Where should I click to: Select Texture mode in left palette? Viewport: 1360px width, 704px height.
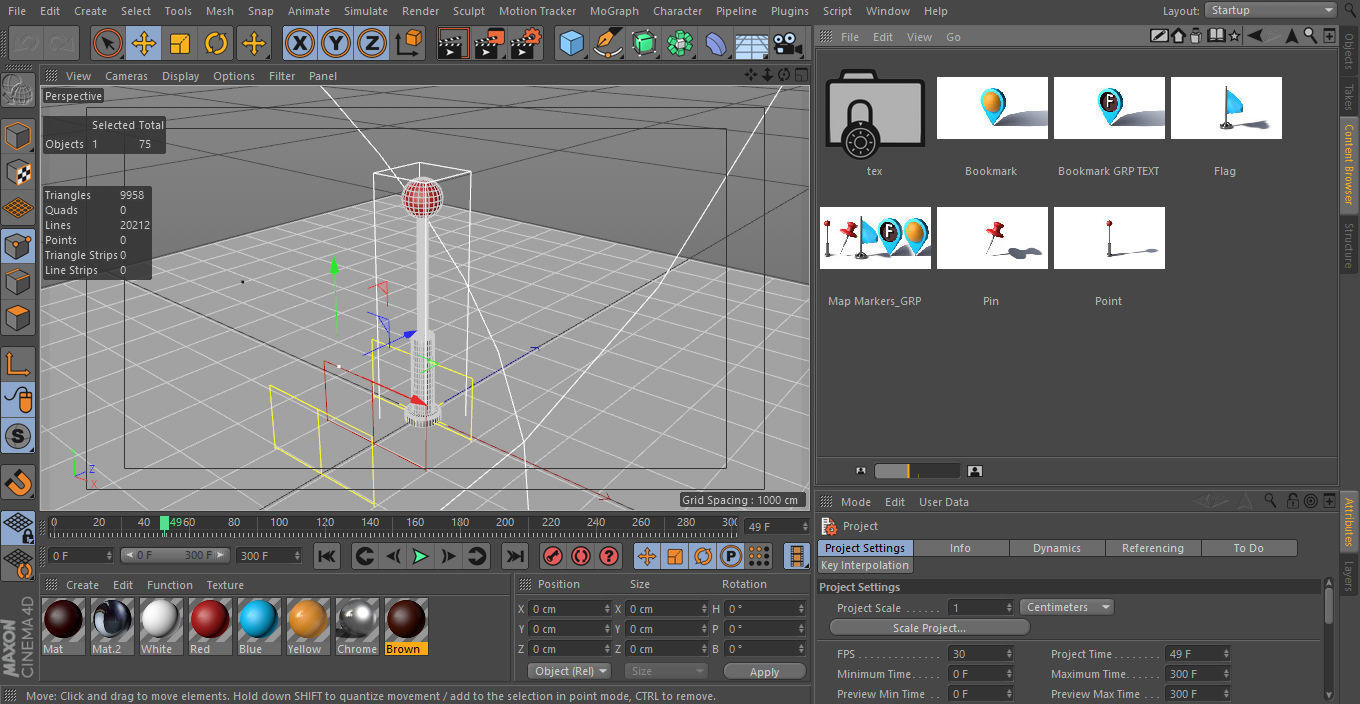[18, 171]
